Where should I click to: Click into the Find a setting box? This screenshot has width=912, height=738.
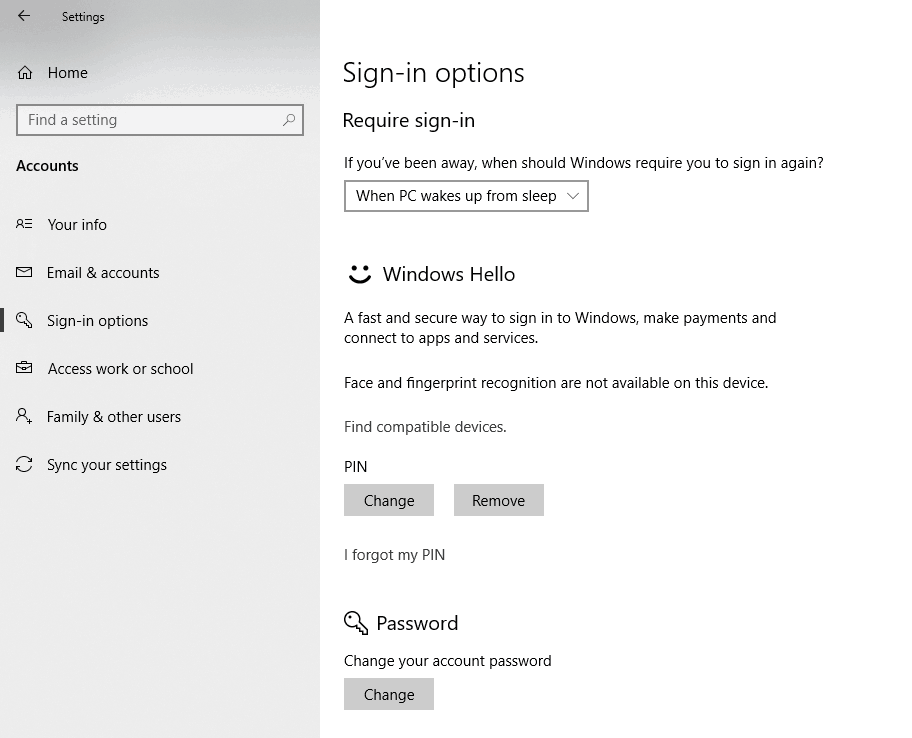[x=160, y=120]
